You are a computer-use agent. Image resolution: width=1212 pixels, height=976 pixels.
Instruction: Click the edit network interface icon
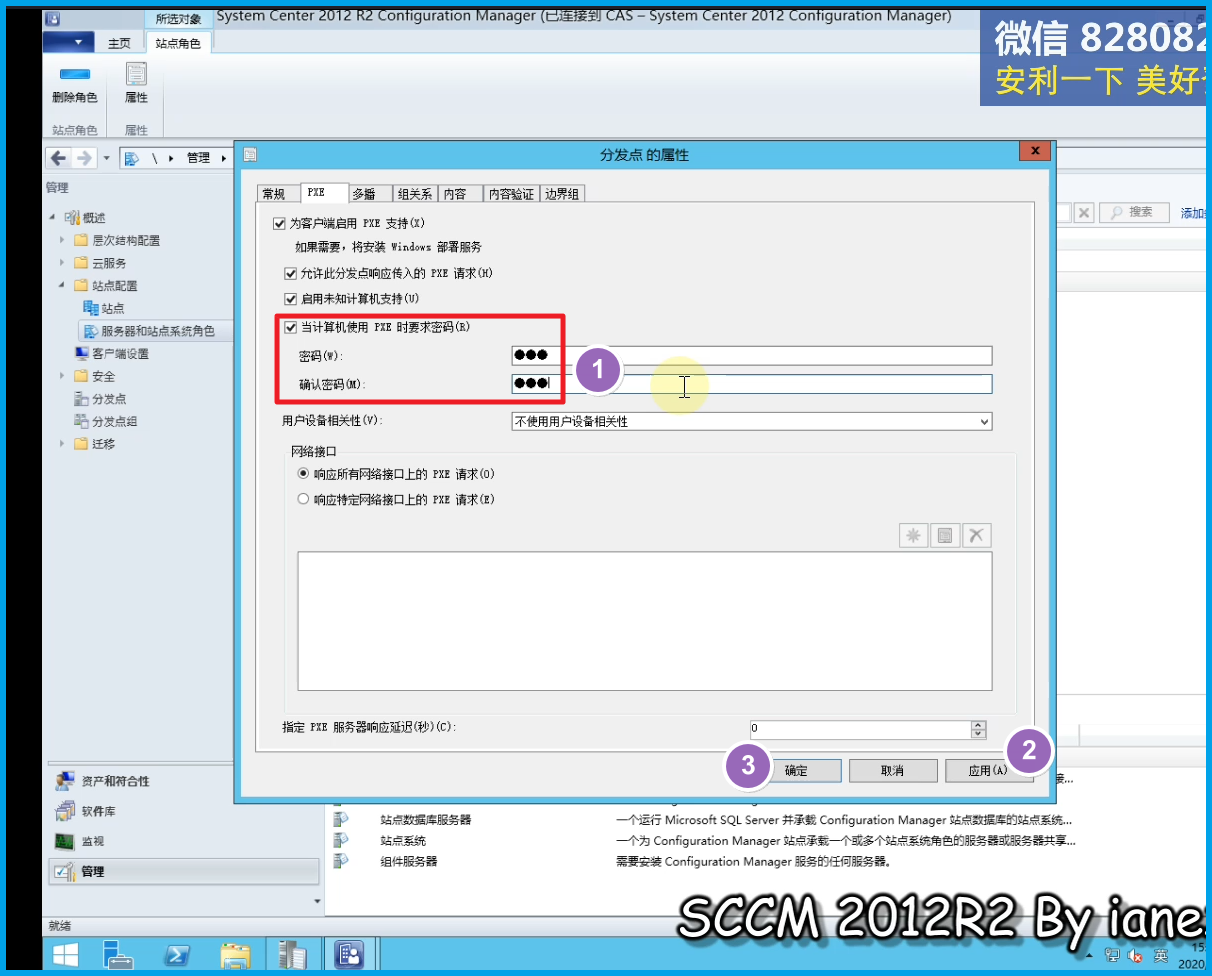945,535
